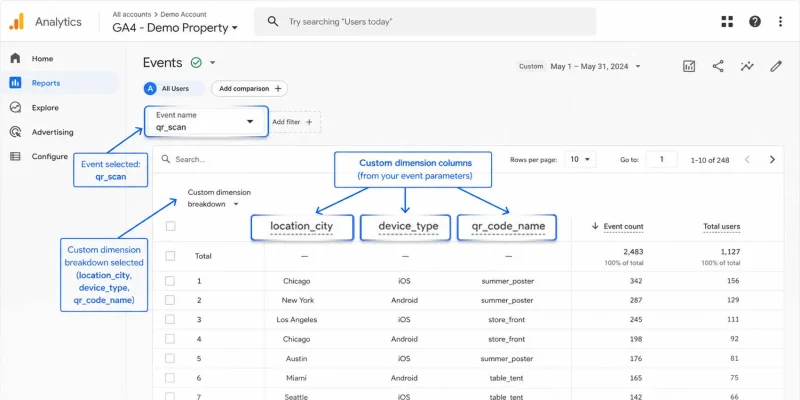
Task: Click the Austin city cell
Action: 296,359
